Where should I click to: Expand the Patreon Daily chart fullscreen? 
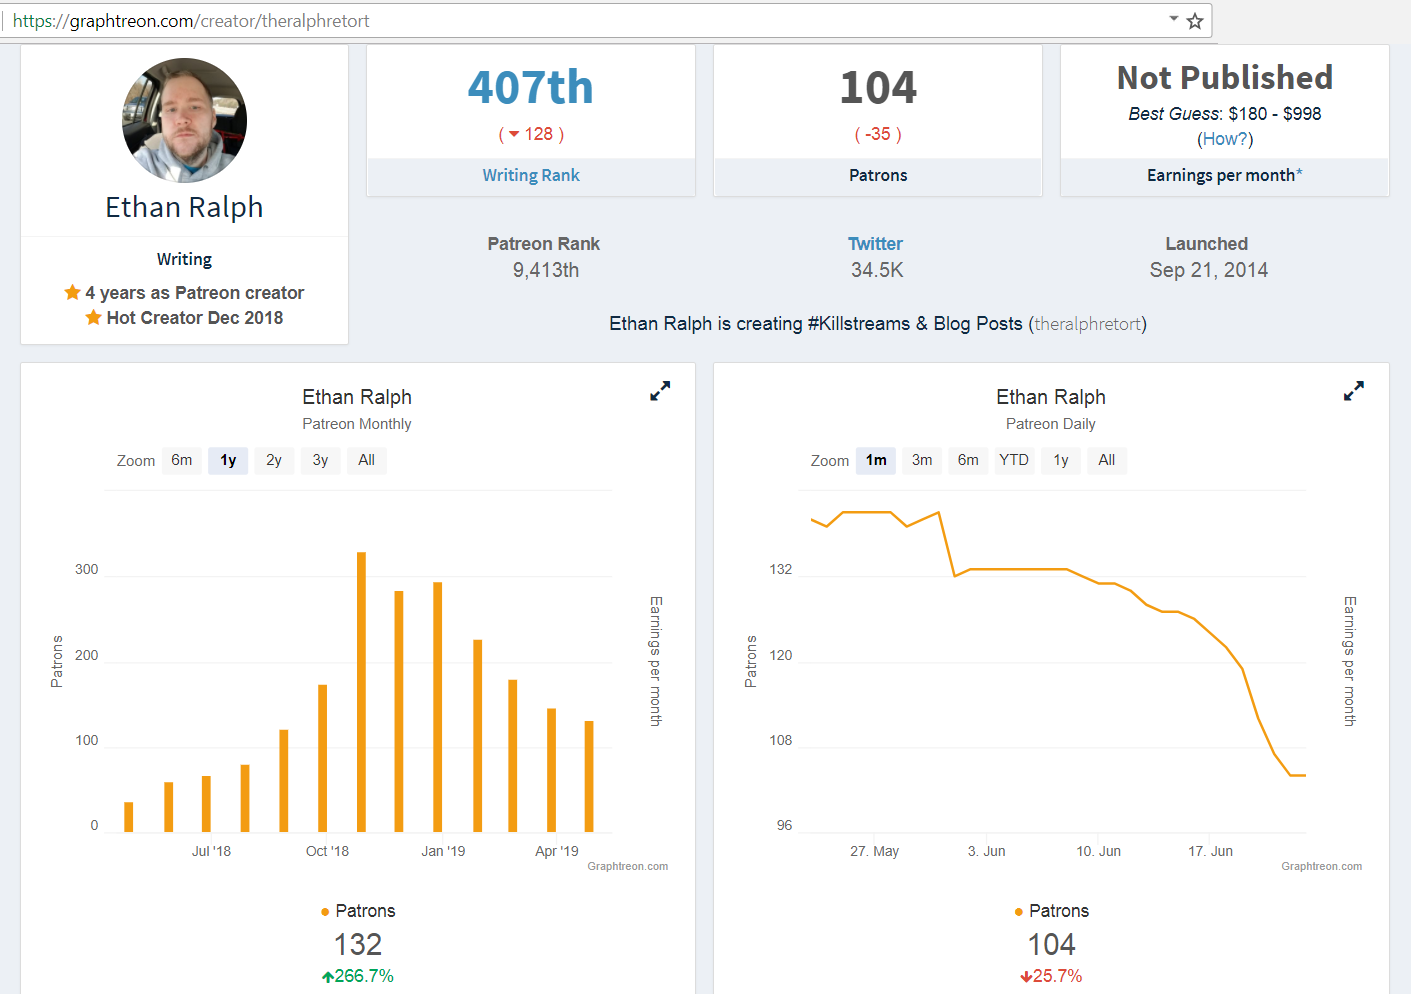(x=1354, y=391)
